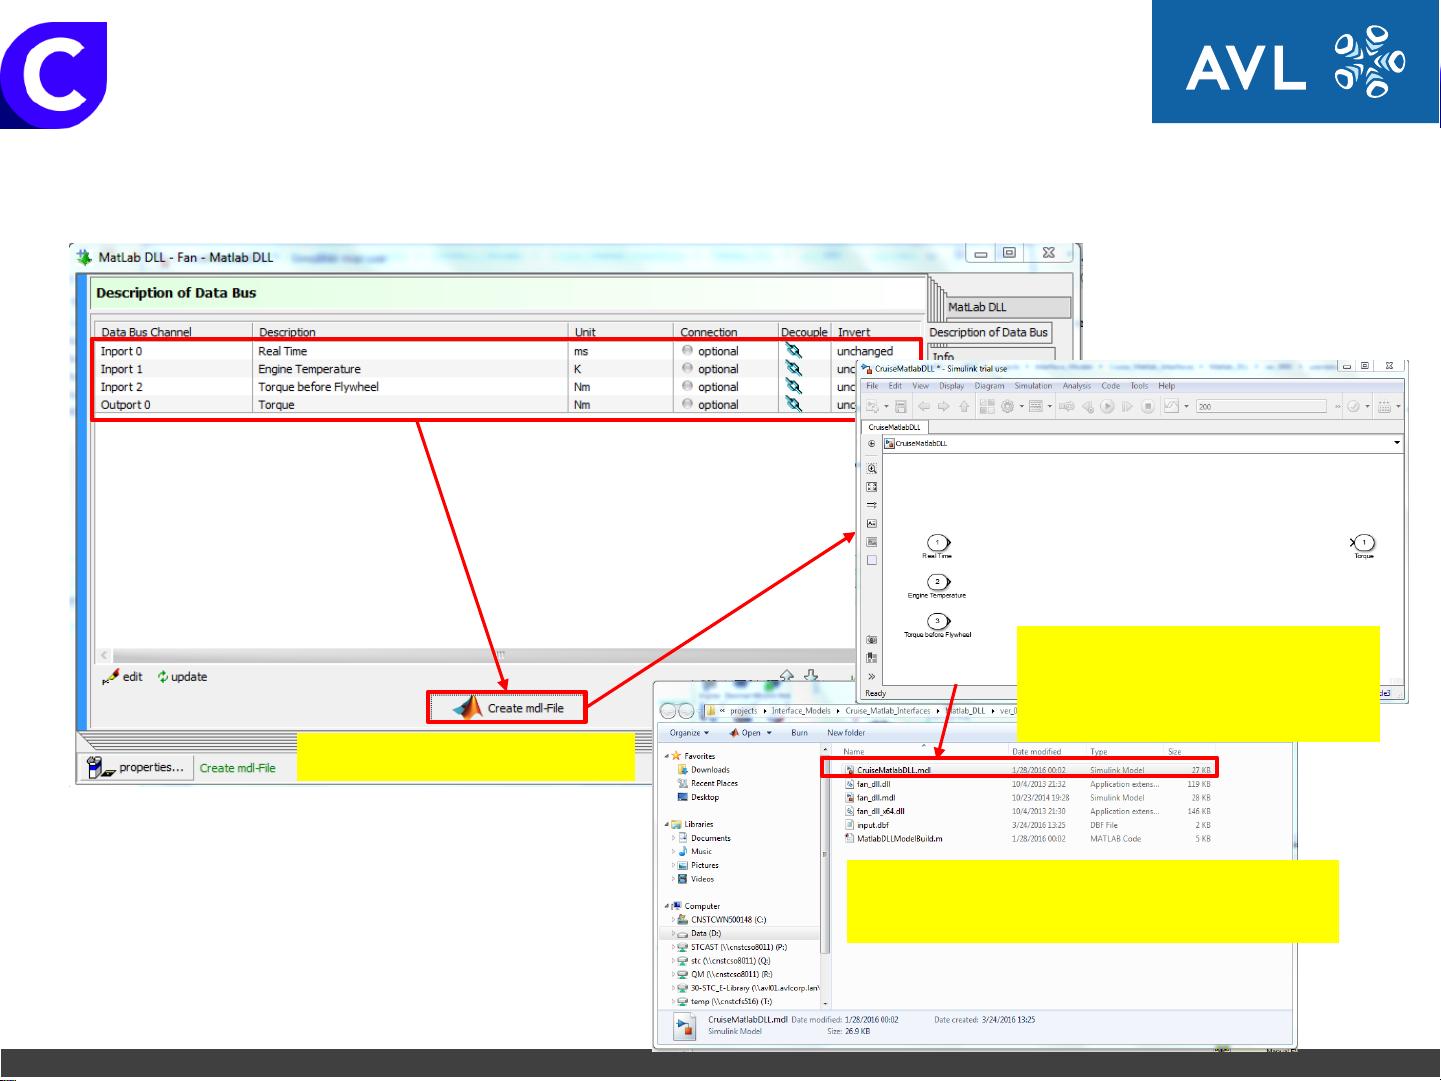This screenshot has width=1441, height=1081.
Task: Click Zoom tool in Simulink palette
Action: tap(872, 469)
